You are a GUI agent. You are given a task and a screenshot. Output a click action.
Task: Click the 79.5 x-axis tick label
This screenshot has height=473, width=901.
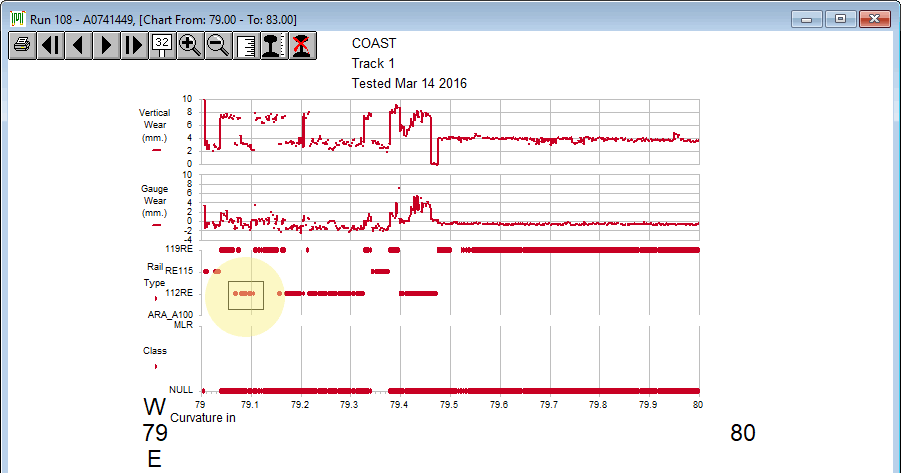449,405
